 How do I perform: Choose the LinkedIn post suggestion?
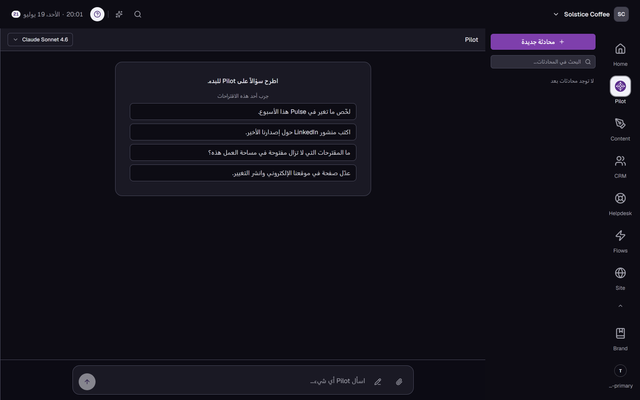(x=243, y=132)
